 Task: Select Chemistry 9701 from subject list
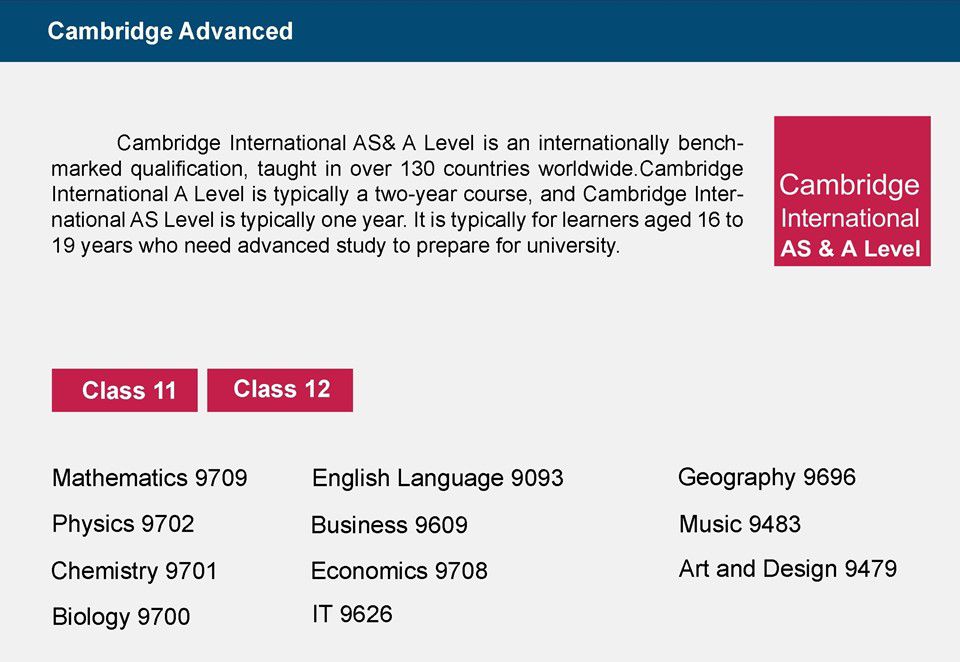click(x=134, y=571)
